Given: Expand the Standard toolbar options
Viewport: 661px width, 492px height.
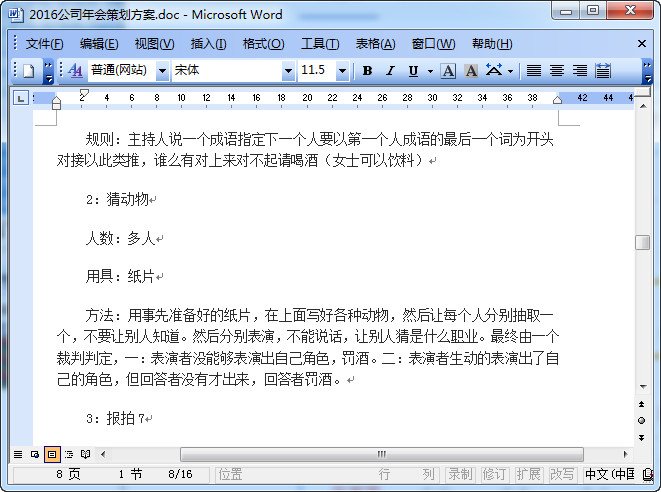Looking at the screenshot, I should tap(48, 72).
